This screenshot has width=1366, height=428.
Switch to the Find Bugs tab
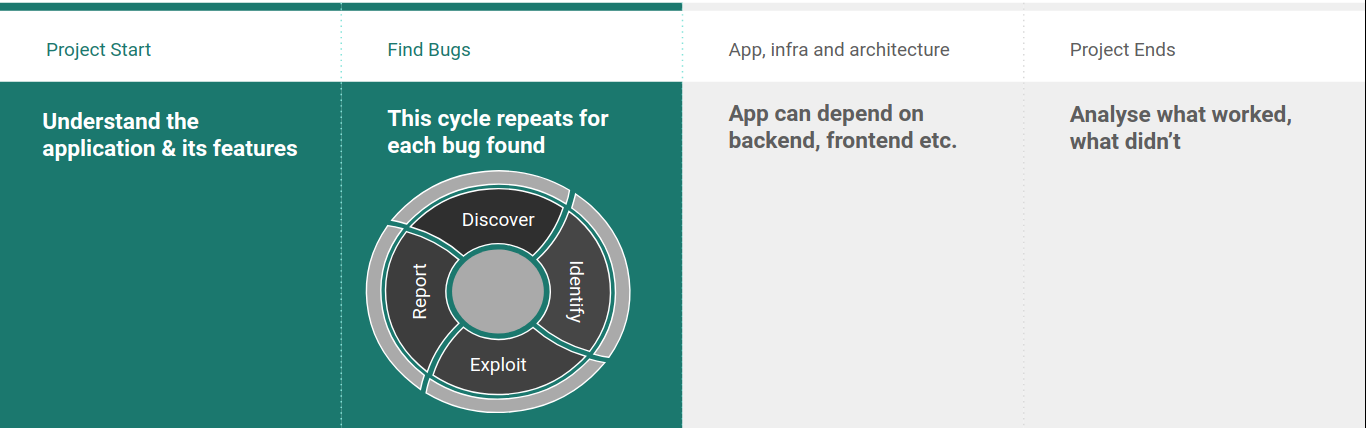(428, 49)
